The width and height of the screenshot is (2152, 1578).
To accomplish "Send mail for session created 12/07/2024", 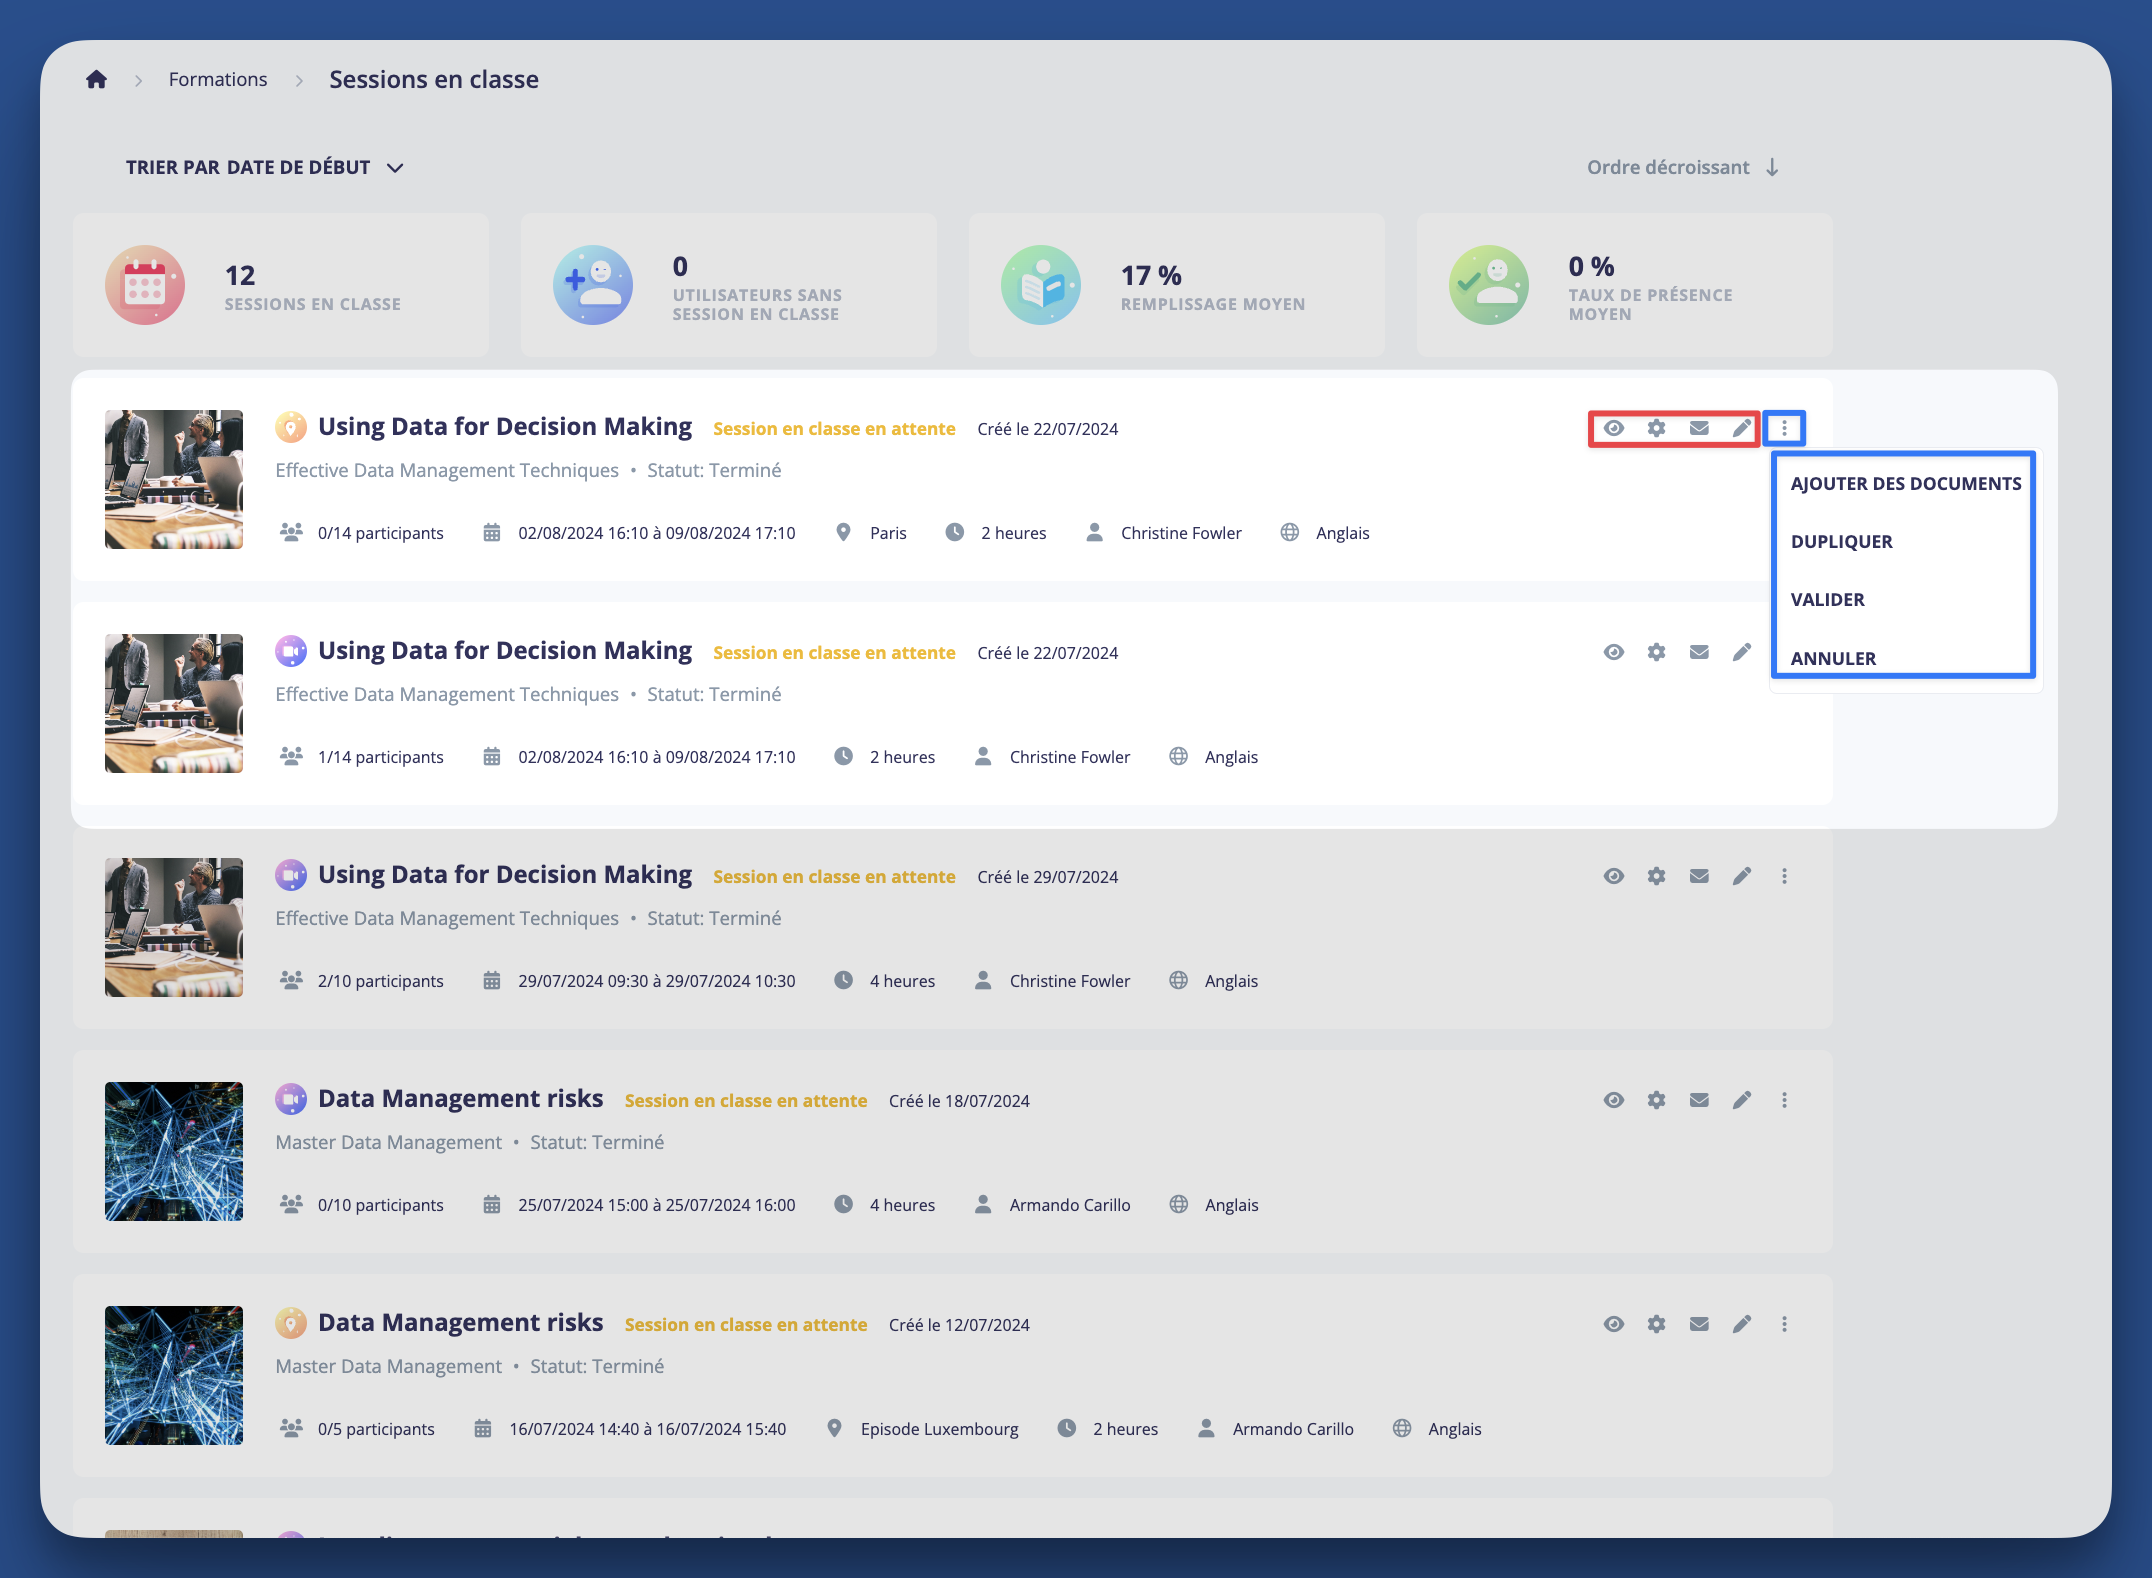I will coord(1699,1324).
